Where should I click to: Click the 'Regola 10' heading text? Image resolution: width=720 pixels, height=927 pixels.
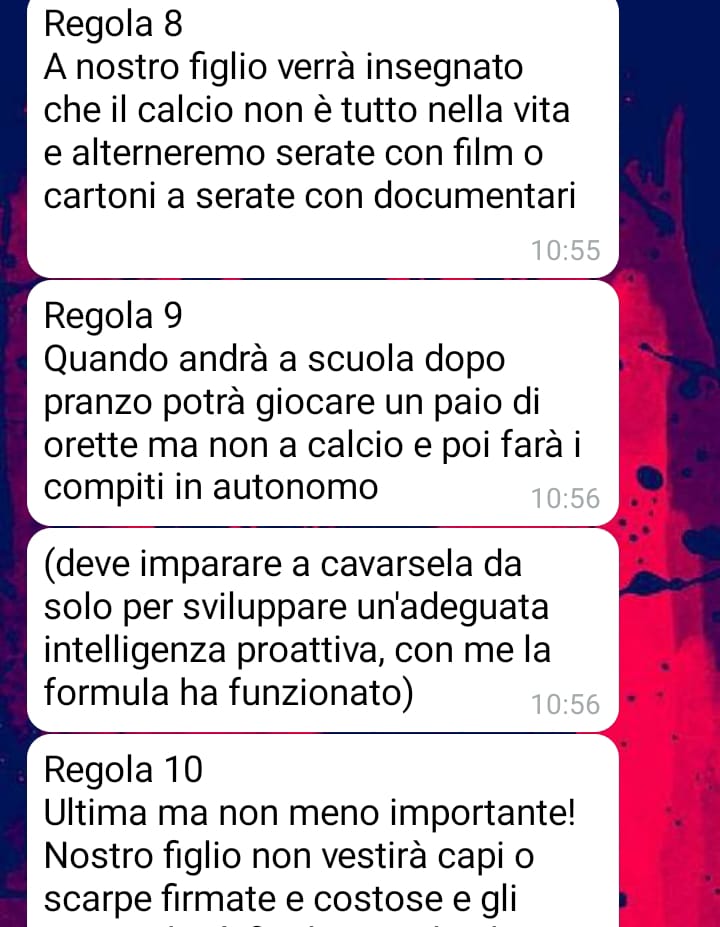[x=123, y=770]
